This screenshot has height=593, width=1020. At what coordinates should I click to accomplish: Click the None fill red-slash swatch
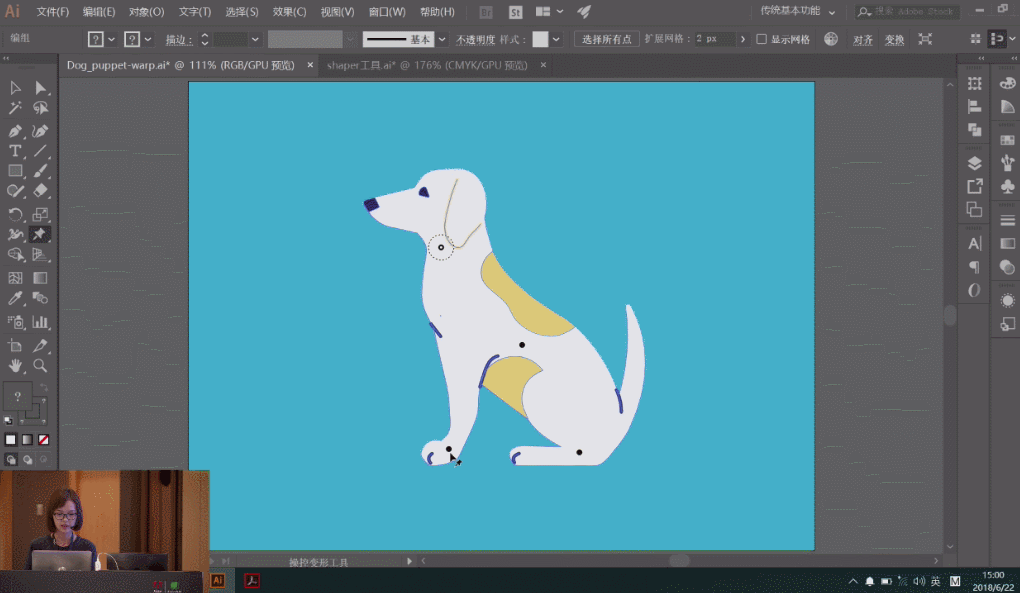[43, 439]
